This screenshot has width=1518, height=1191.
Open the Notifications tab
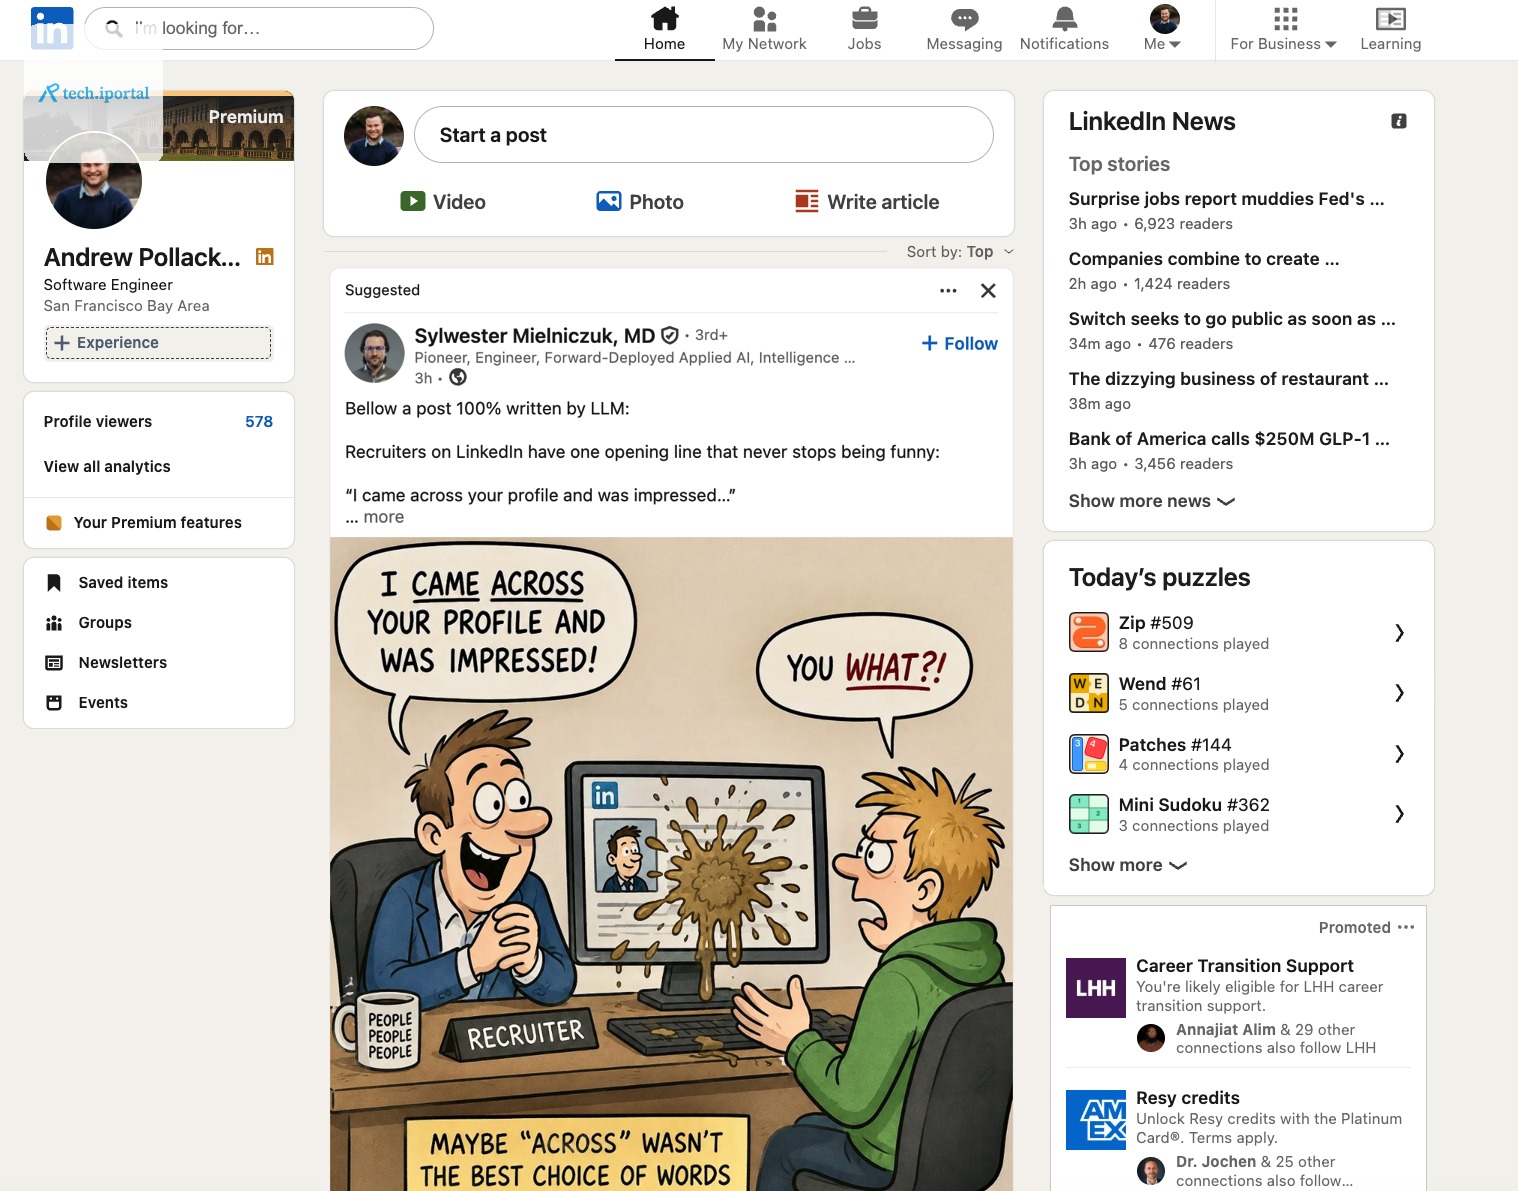coord(1064,29)
